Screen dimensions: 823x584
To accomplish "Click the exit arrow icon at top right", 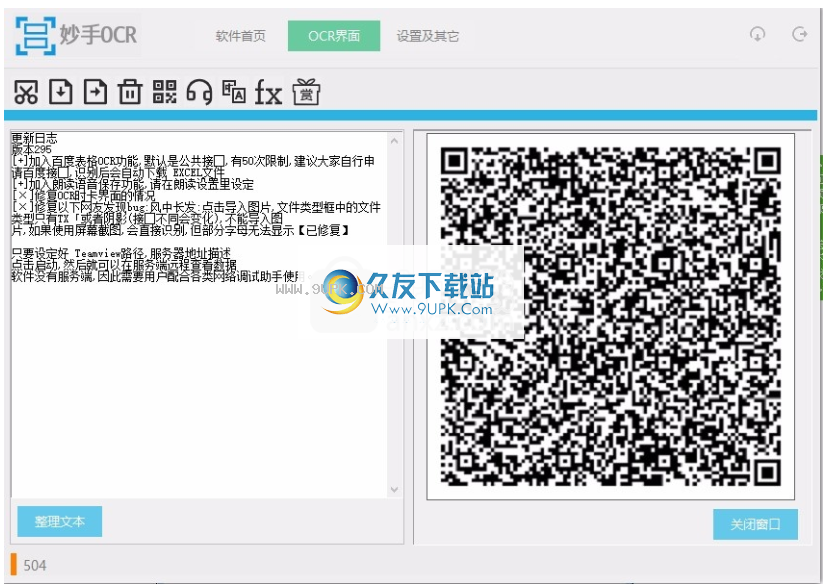I will pos(799,35).
